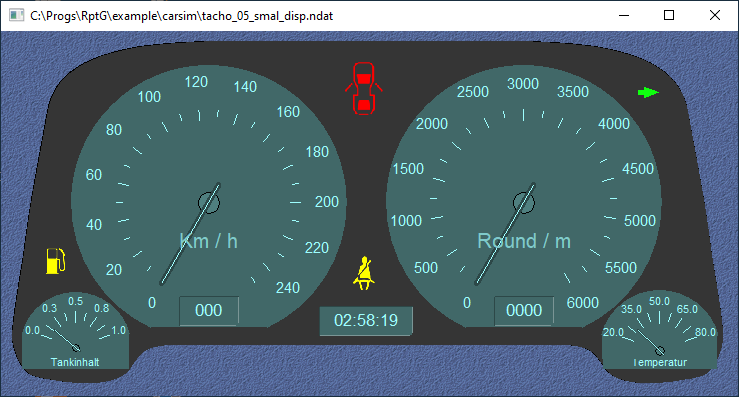This screenshot has height=397, width=739.
Task: Click the 100 mark on speedometer
Action: (149, 97)
